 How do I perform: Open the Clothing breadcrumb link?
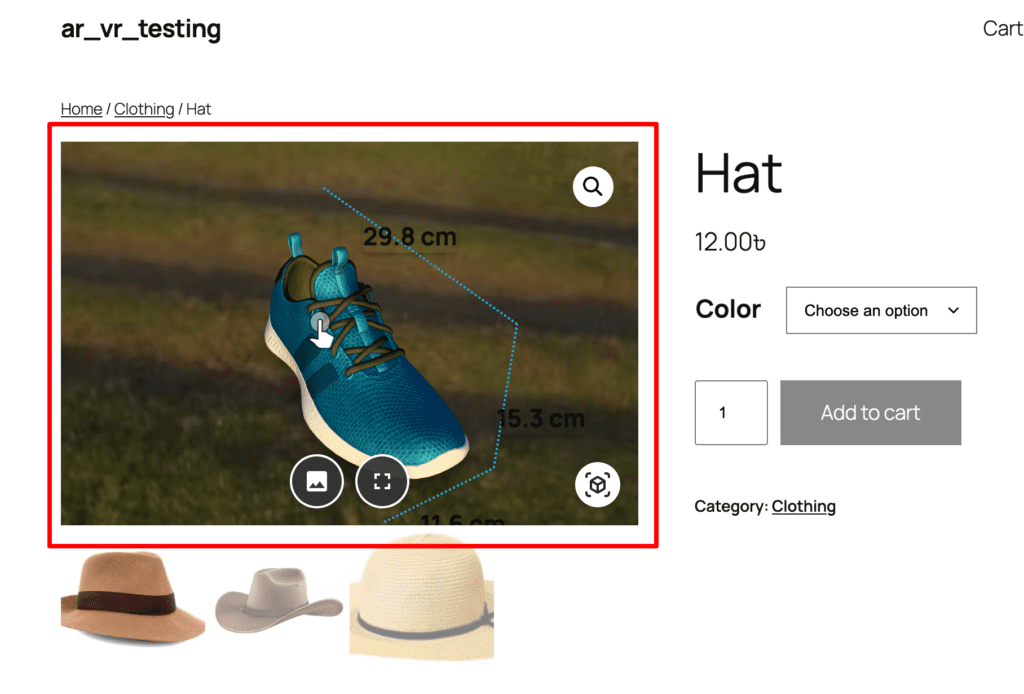(x=144, y=109)
